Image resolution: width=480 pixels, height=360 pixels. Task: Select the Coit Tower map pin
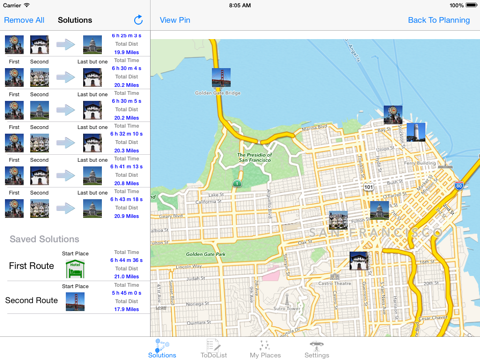point(416,132)
